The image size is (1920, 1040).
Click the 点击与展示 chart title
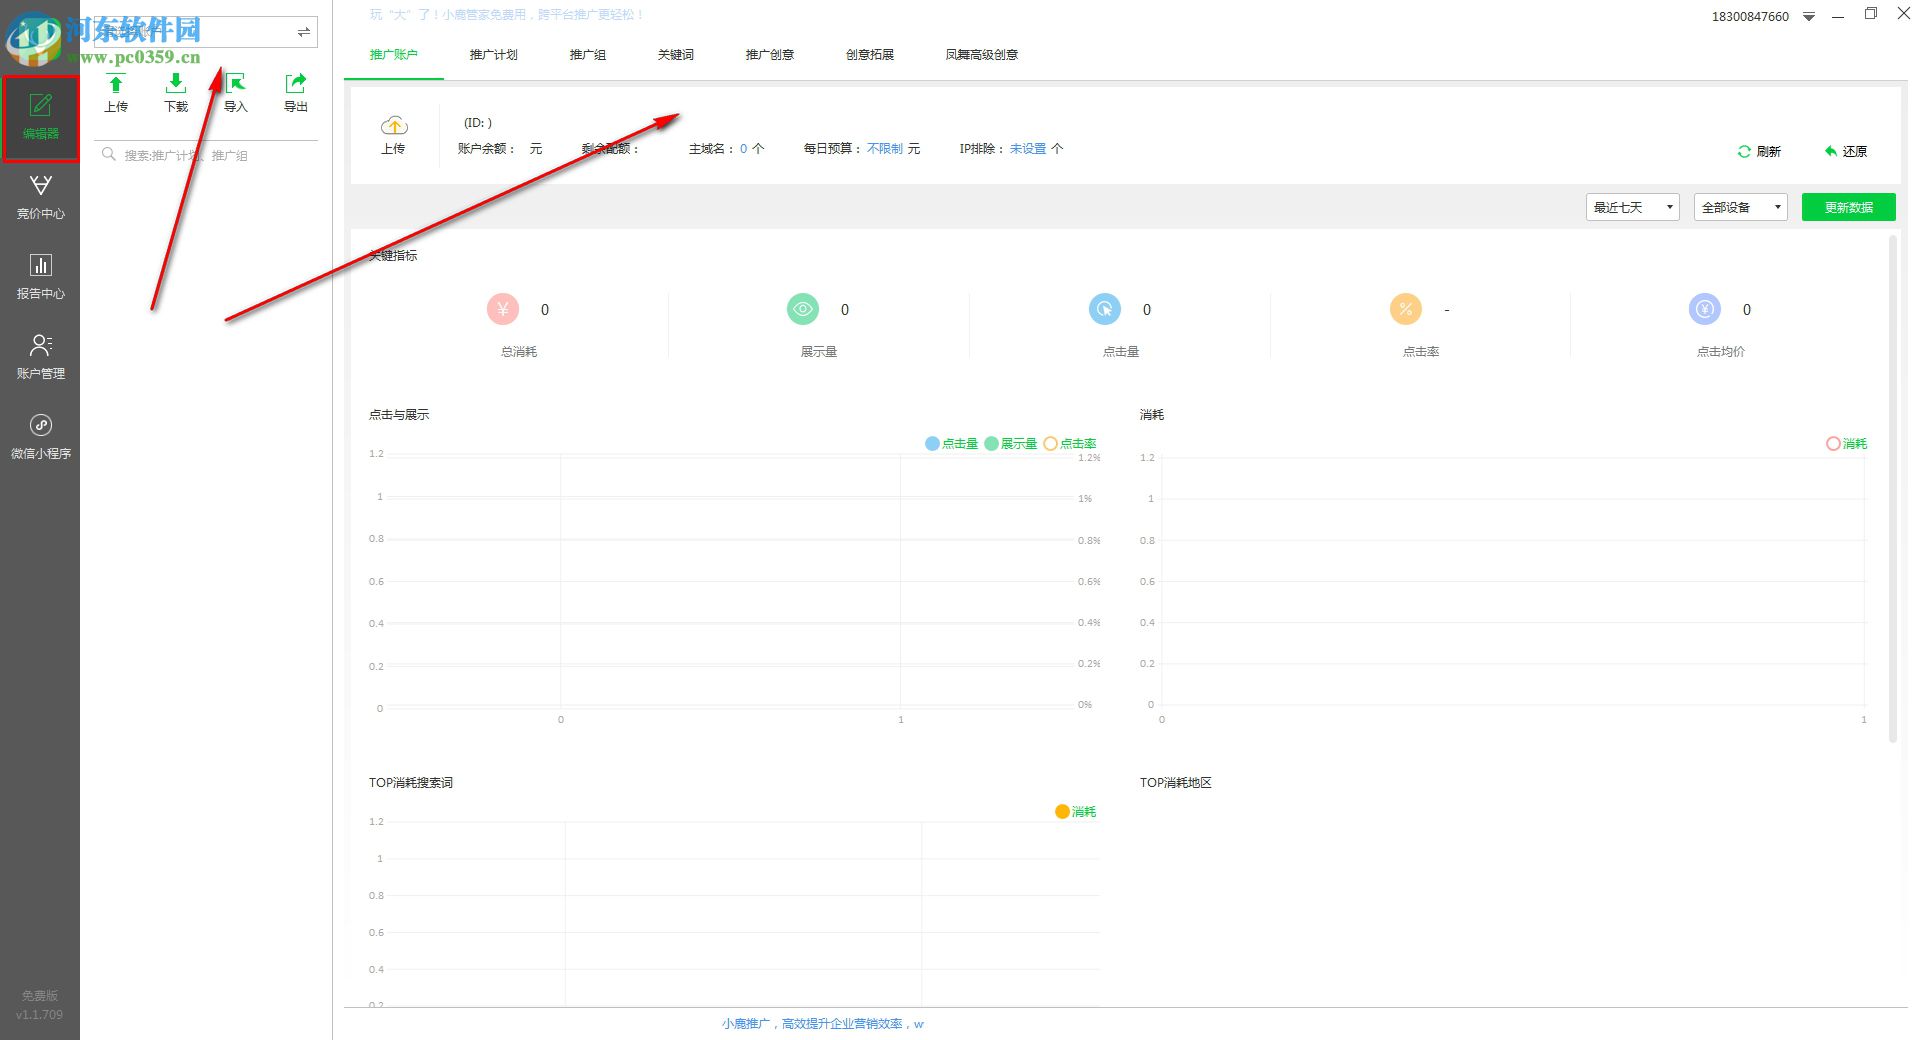click(x=399, y=414)
